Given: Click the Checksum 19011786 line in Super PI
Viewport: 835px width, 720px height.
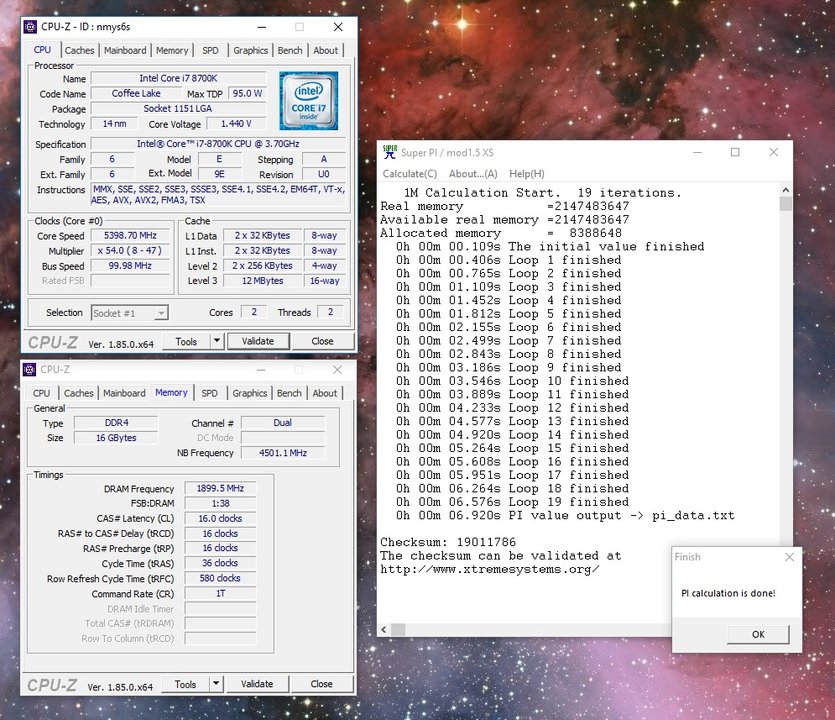Looking at the screenshot, I should pos(448,542).
